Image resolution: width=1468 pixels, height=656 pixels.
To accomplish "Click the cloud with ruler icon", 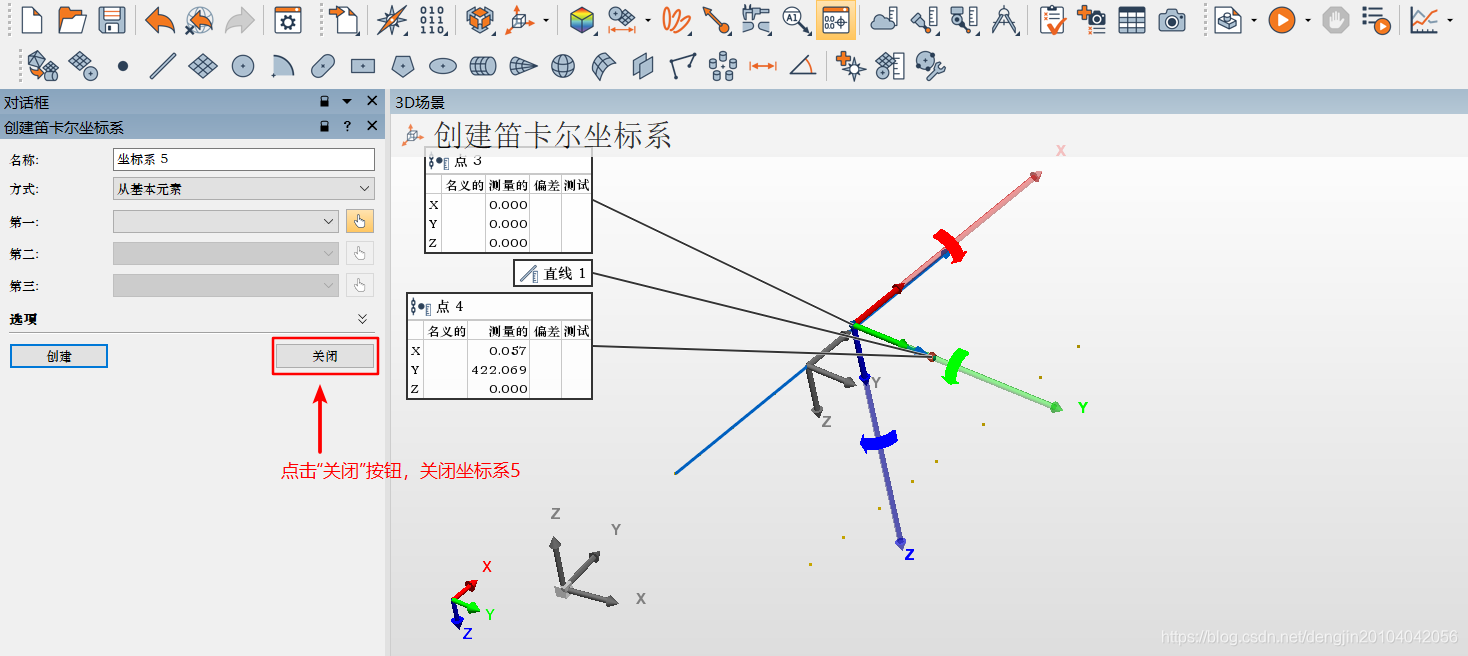I will [885, 19].
